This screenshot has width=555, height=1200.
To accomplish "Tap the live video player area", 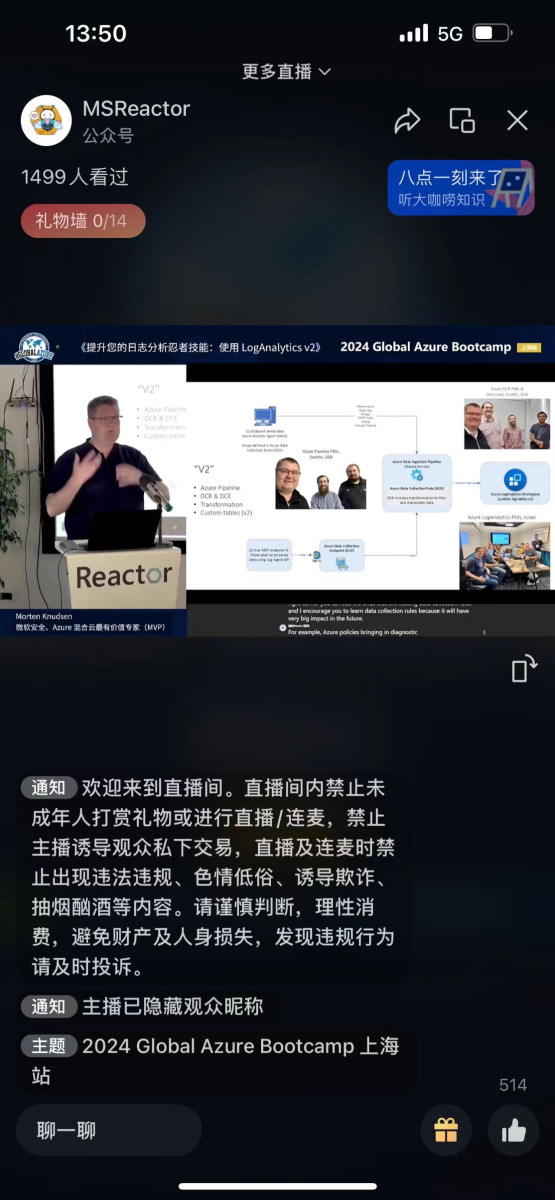I will [x=277, y=481].
